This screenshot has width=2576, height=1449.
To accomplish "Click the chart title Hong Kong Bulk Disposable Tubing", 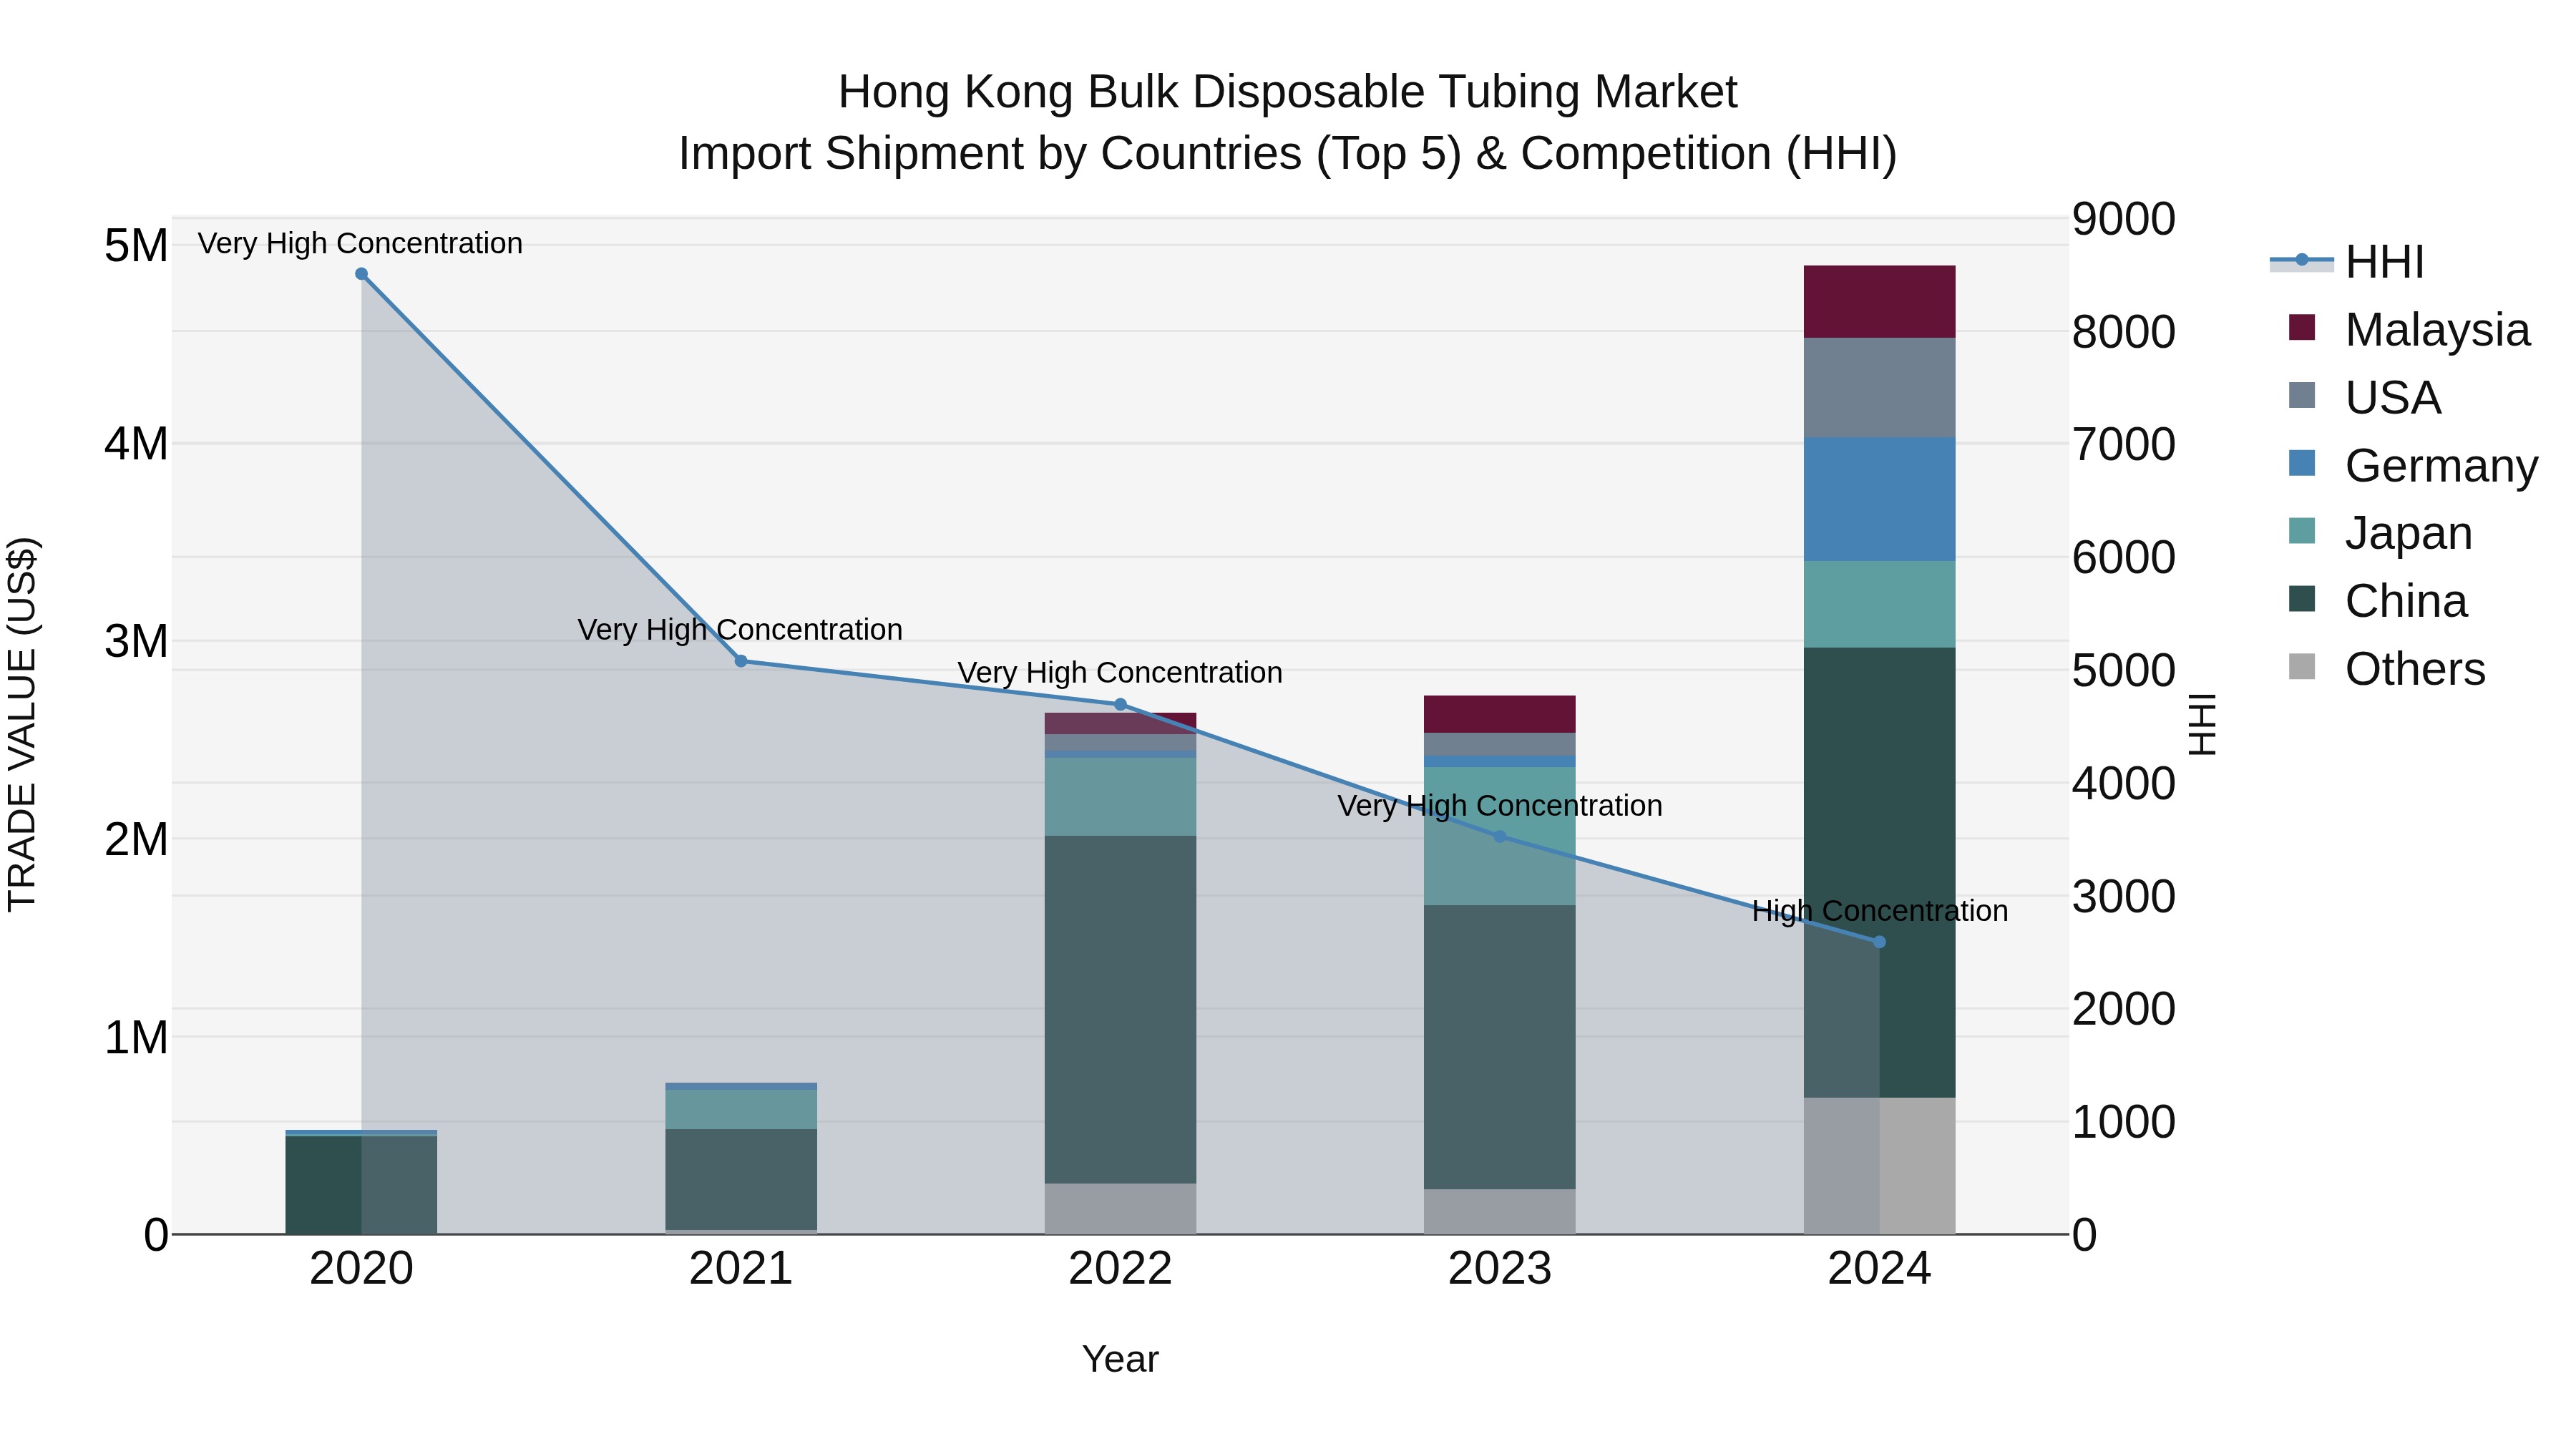I will tap(1288, 92).
